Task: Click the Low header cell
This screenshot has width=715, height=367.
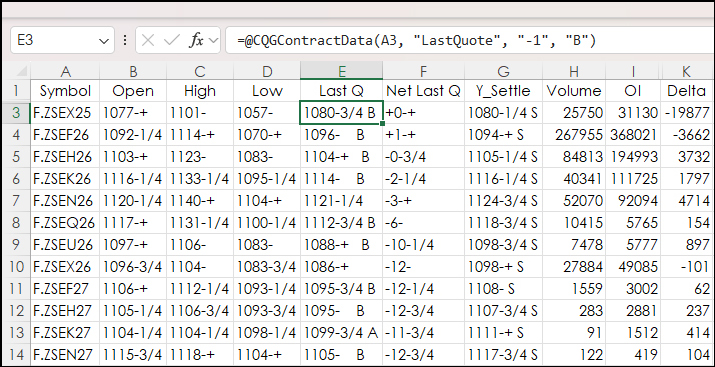Action: (267, 91)
